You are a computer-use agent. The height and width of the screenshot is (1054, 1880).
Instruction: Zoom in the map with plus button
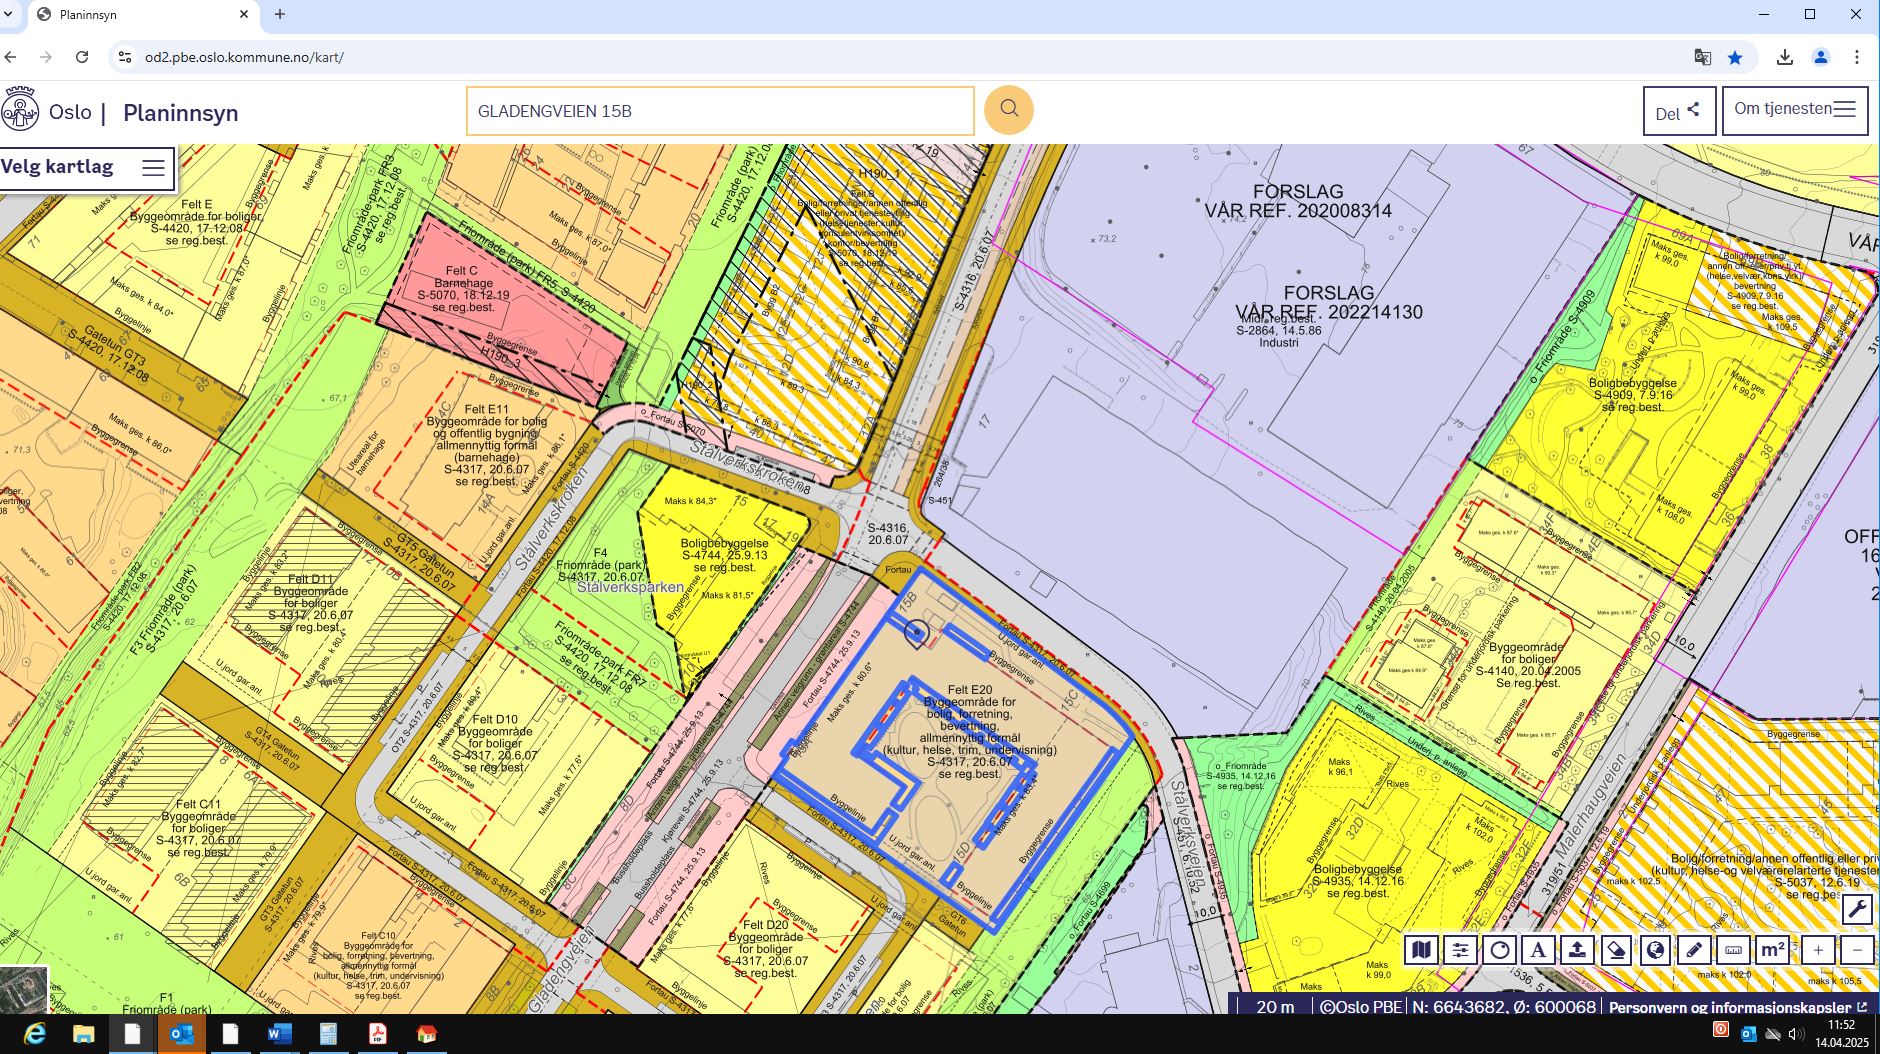pos(1818,950)
